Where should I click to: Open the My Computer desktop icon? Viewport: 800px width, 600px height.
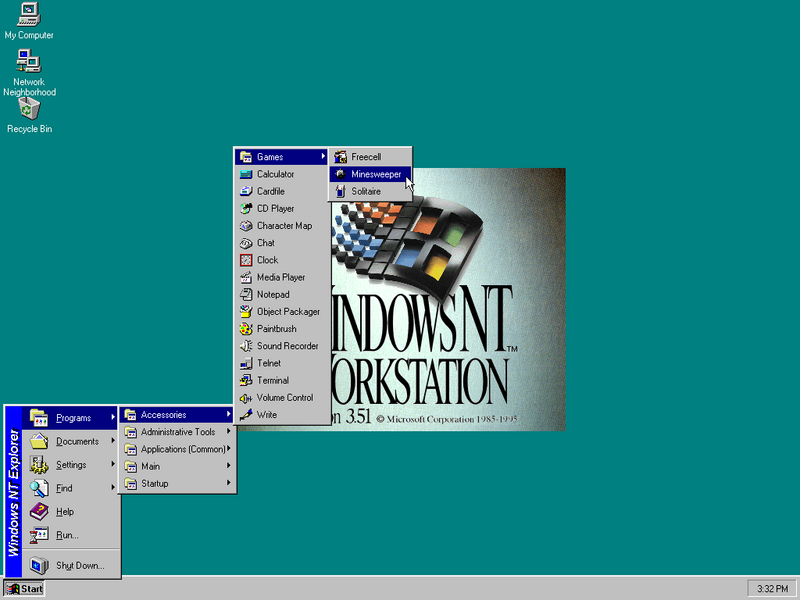pyautogui.click(x=29, y=14)
